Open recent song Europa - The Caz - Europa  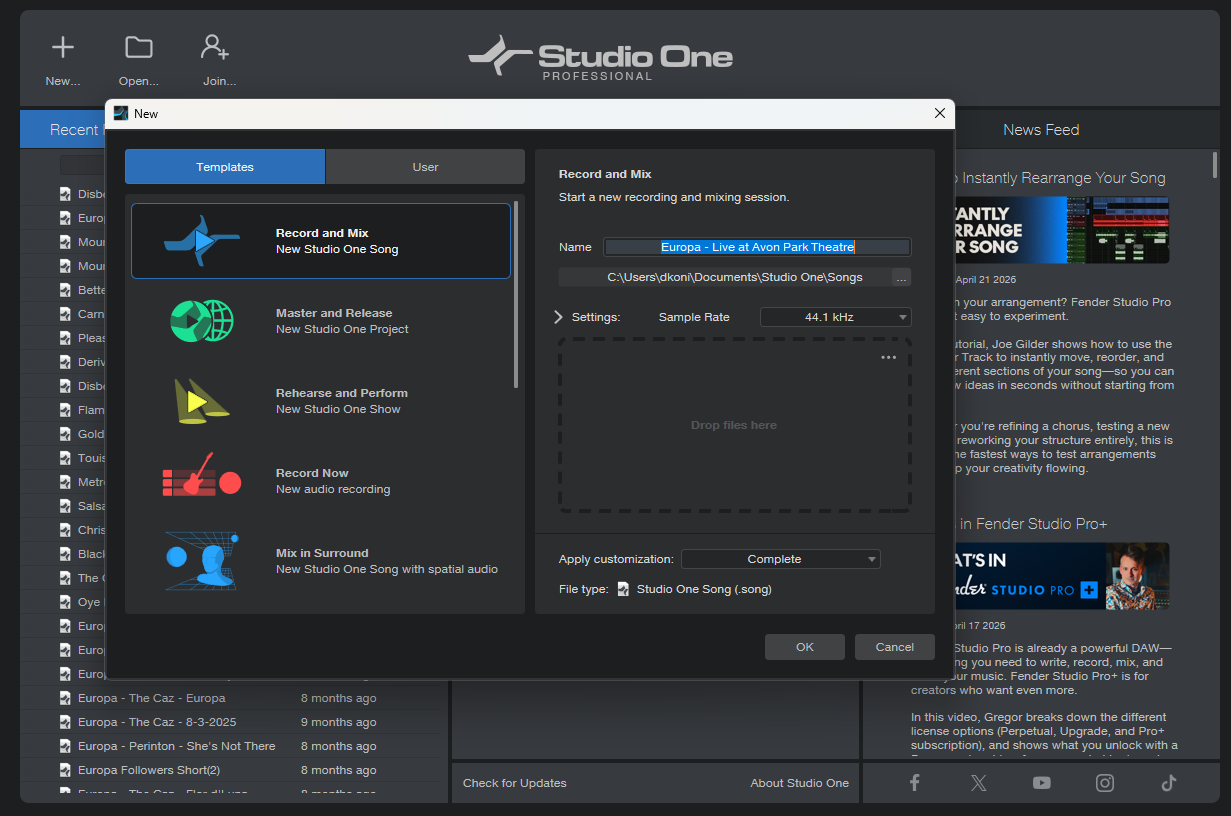[151, 698]
